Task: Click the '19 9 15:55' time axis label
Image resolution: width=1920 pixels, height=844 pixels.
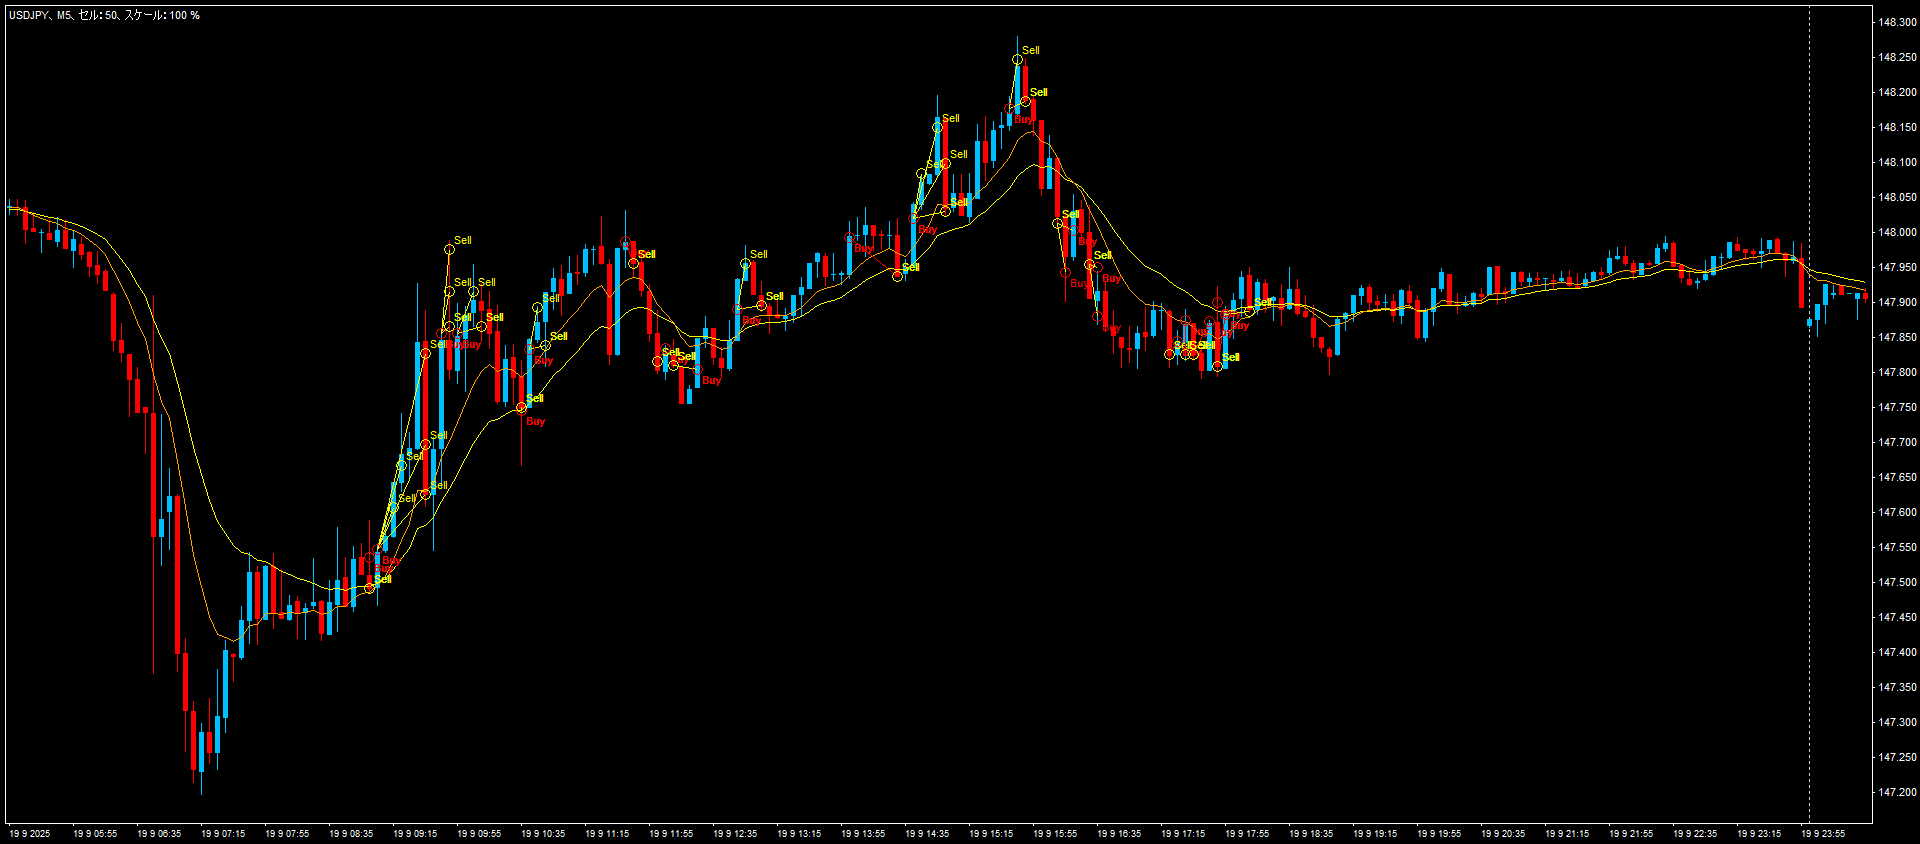Action: (x=1055, y=833)
